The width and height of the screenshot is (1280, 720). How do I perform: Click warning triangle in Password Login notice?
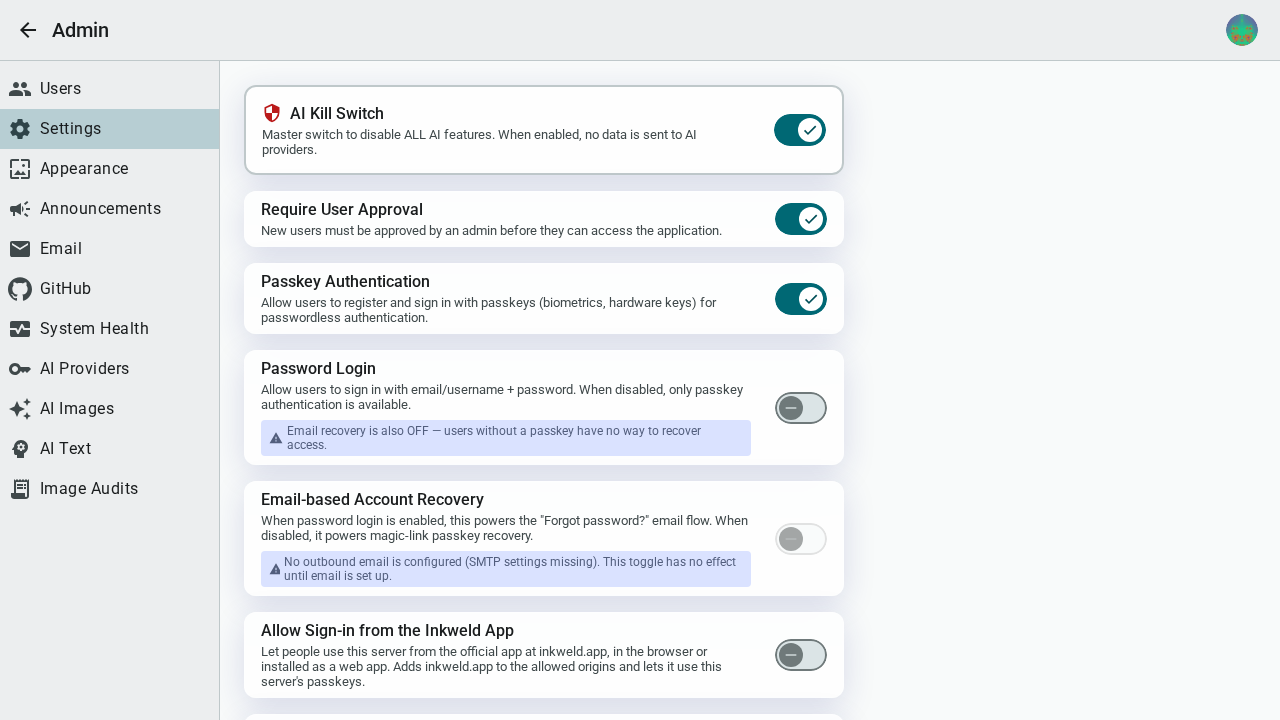click(x=276, y=438)
